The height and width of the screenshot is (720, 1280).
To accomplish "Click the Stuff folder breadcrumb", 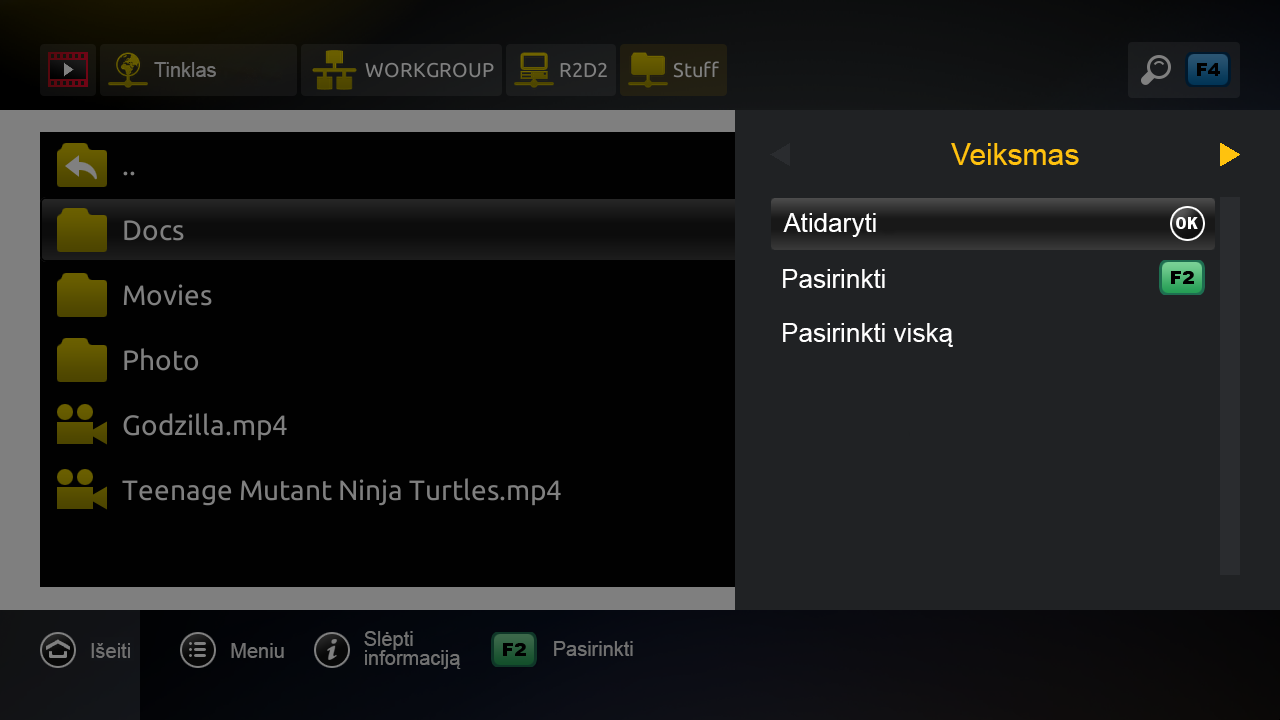I will [673, 70].
